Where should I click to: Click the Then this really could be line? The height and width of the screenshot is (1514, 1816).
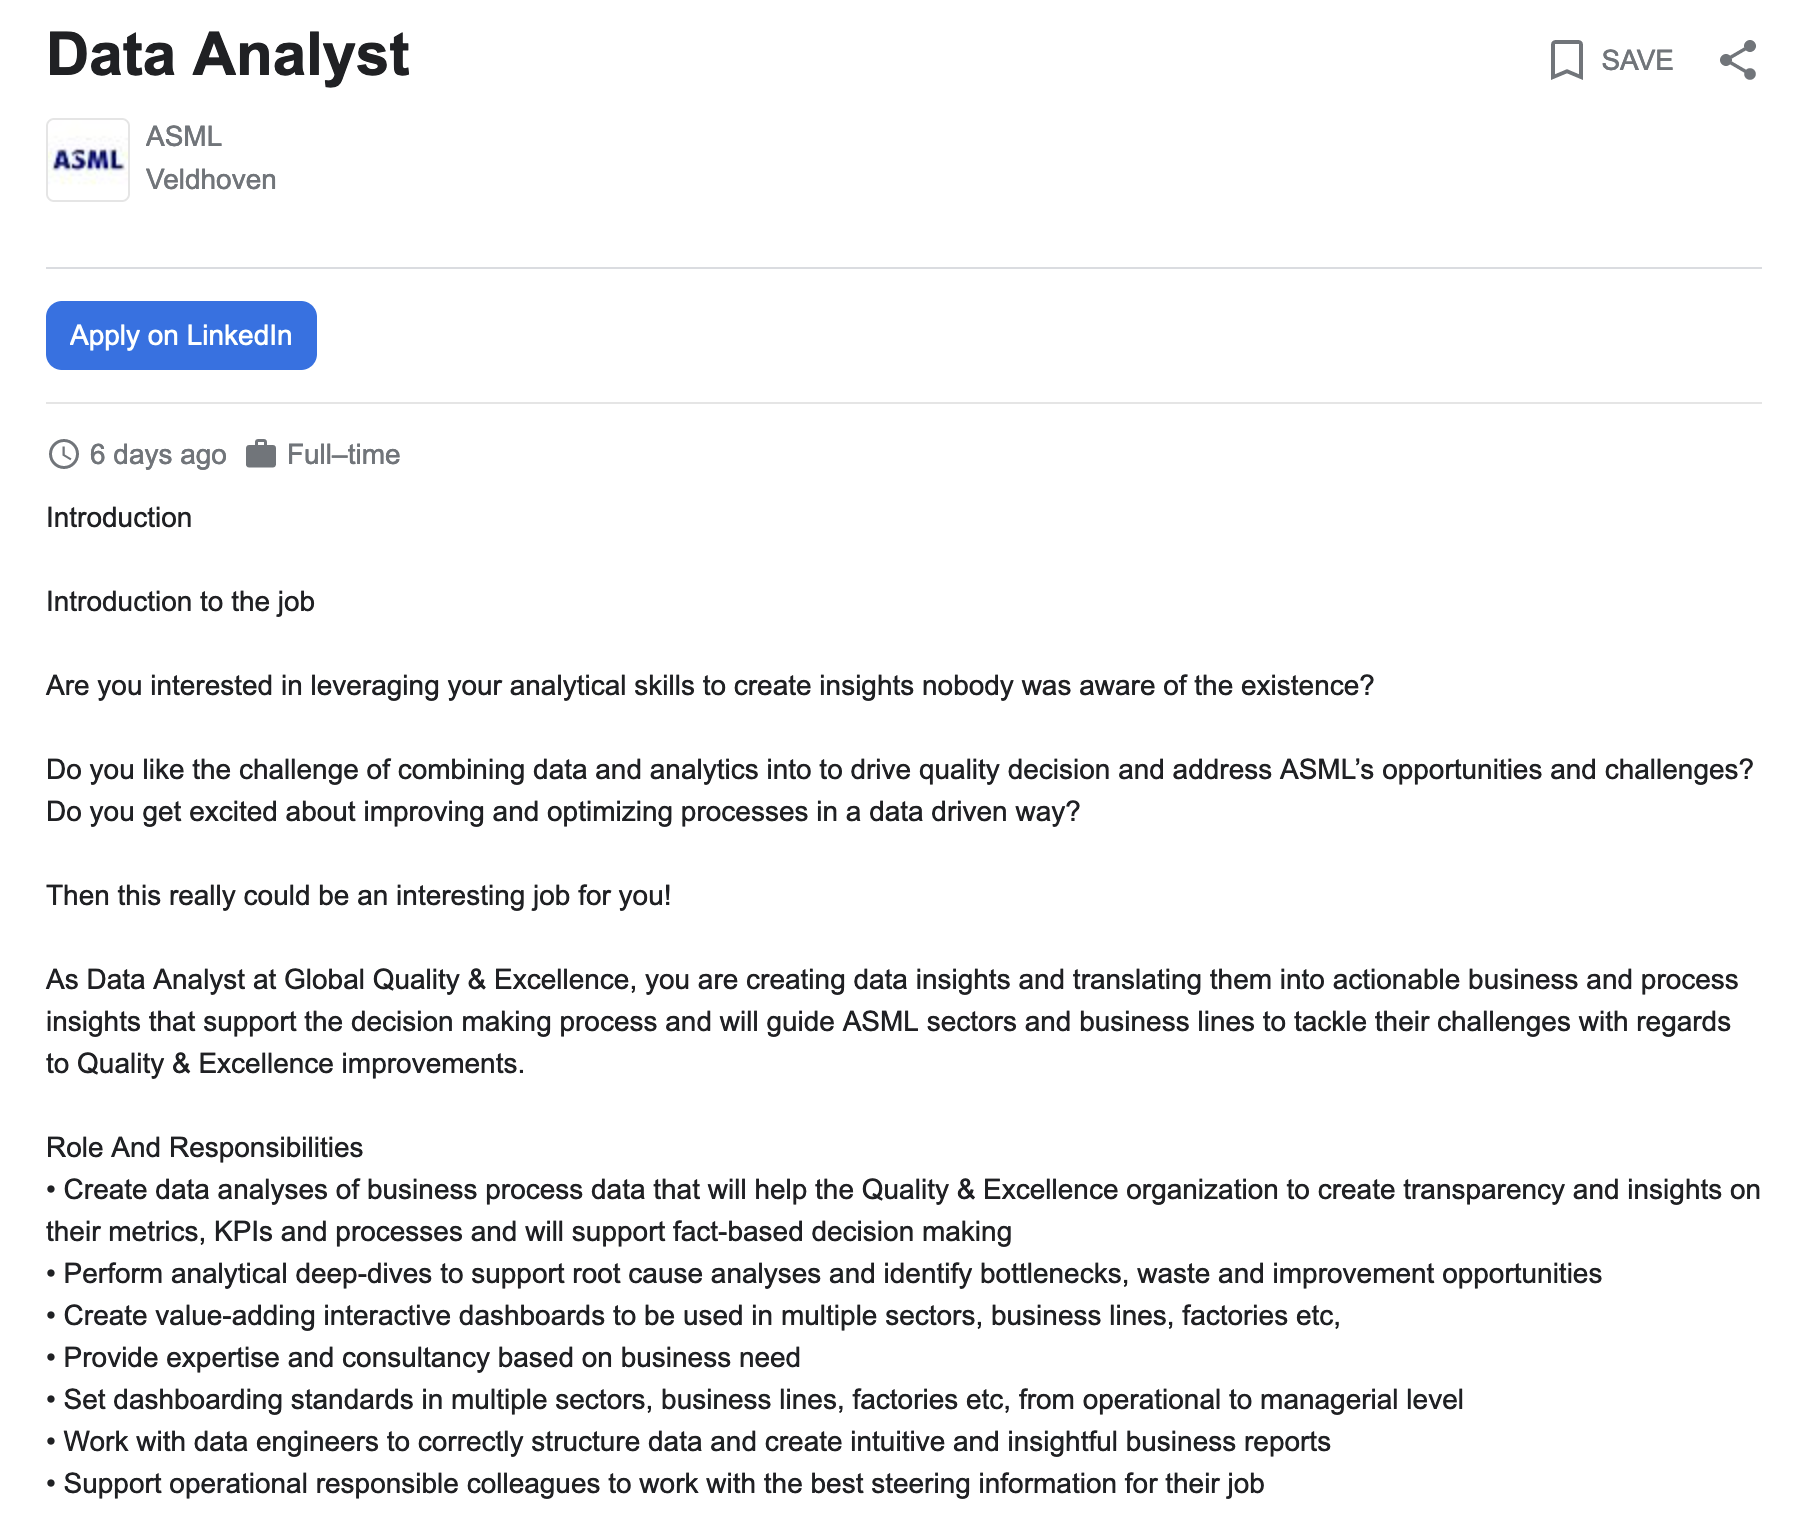click(x=358, y=895)
